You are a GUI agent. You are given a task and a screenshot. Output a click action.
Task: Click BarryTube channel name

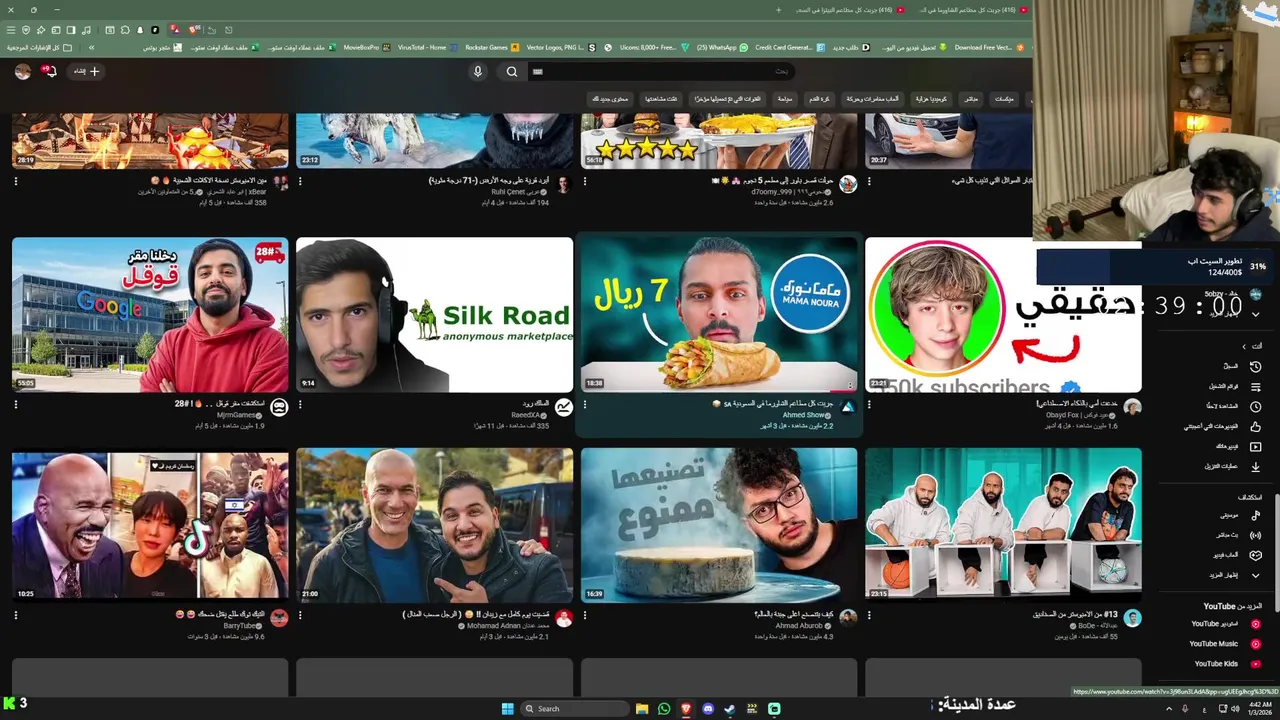tap(240, 626)
